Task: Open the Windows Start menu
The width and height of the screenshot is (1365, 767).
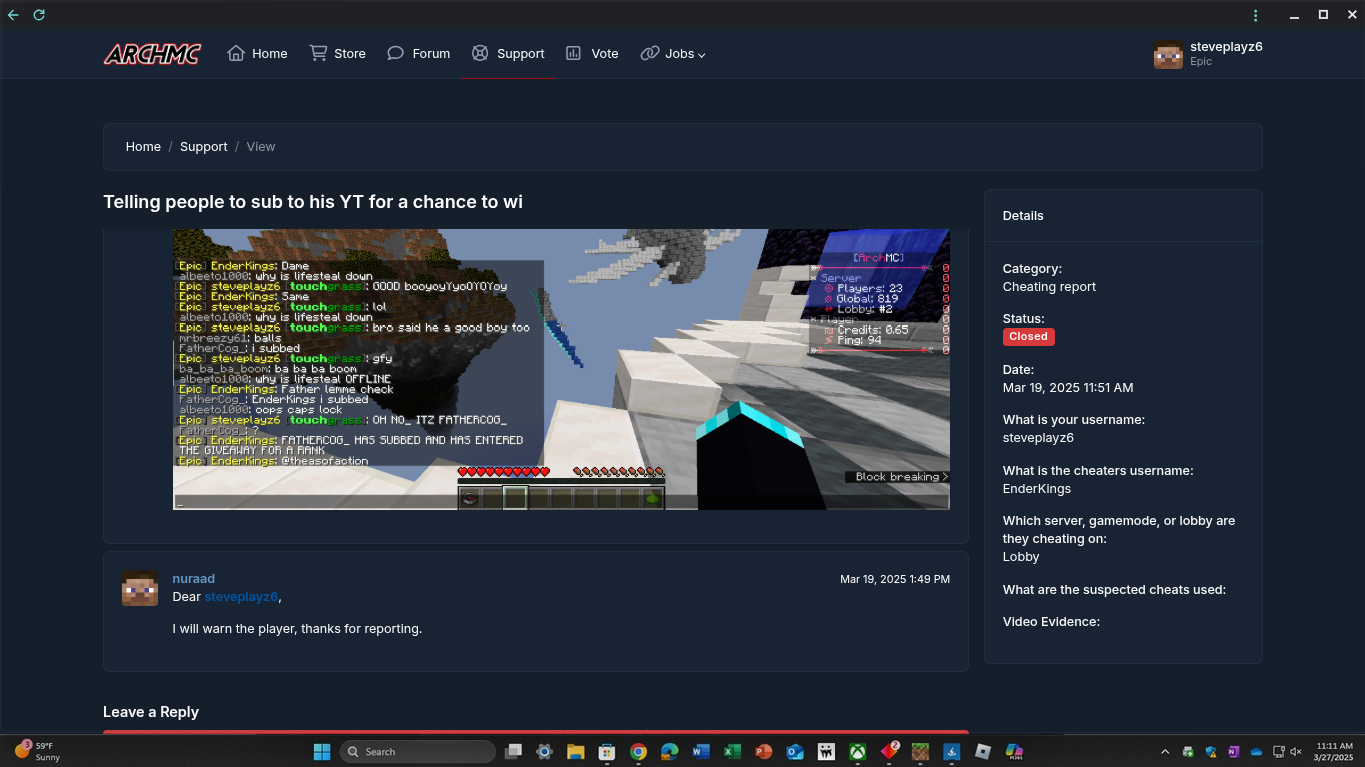Action: pyautogui.click(x=322, y=751)
